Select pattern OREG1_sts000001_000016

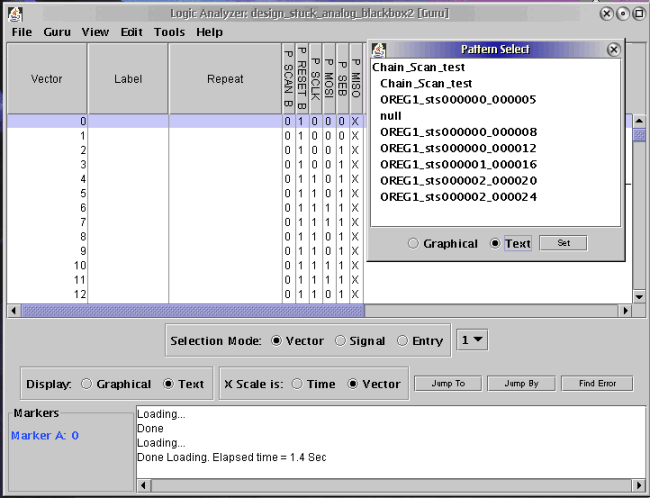coord(458,164)
